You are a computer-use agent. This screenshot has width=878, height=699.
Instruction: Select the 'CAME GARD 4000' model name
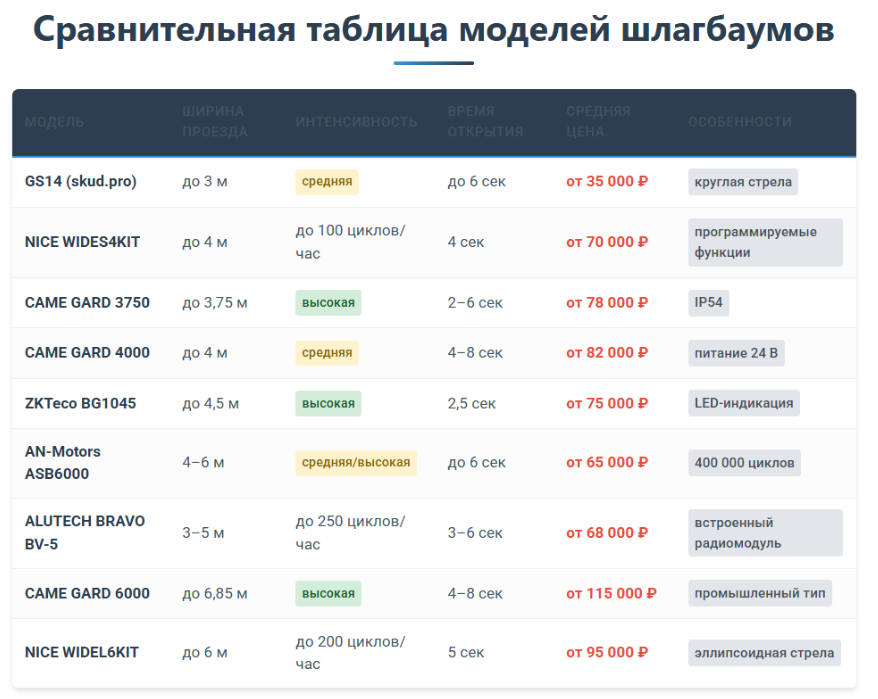(x=87, y=352)
